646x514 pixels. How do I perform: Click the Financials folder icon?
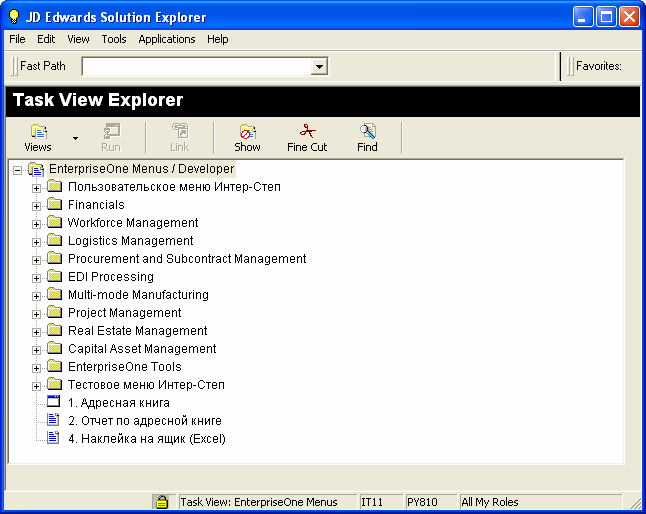click(54, 204)
